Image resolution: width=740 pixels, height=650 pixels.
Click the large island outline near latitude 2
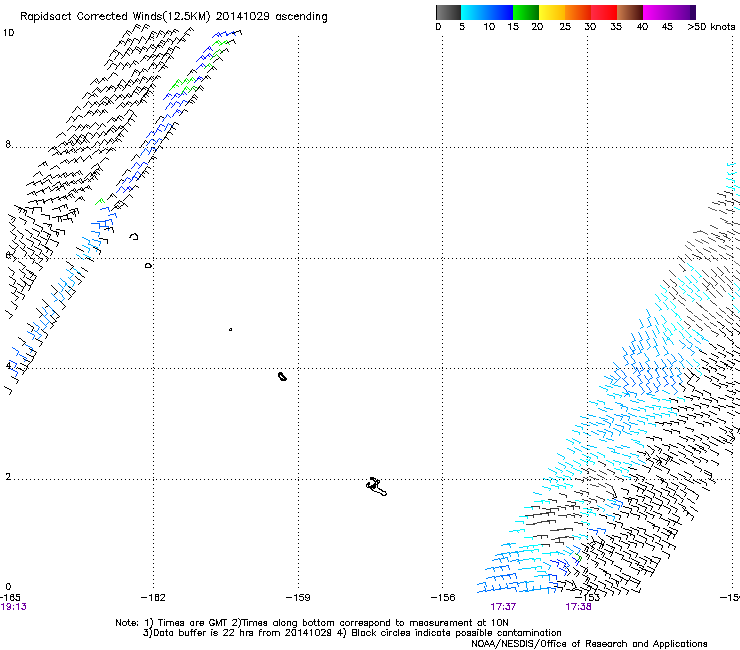click(377, 487)
